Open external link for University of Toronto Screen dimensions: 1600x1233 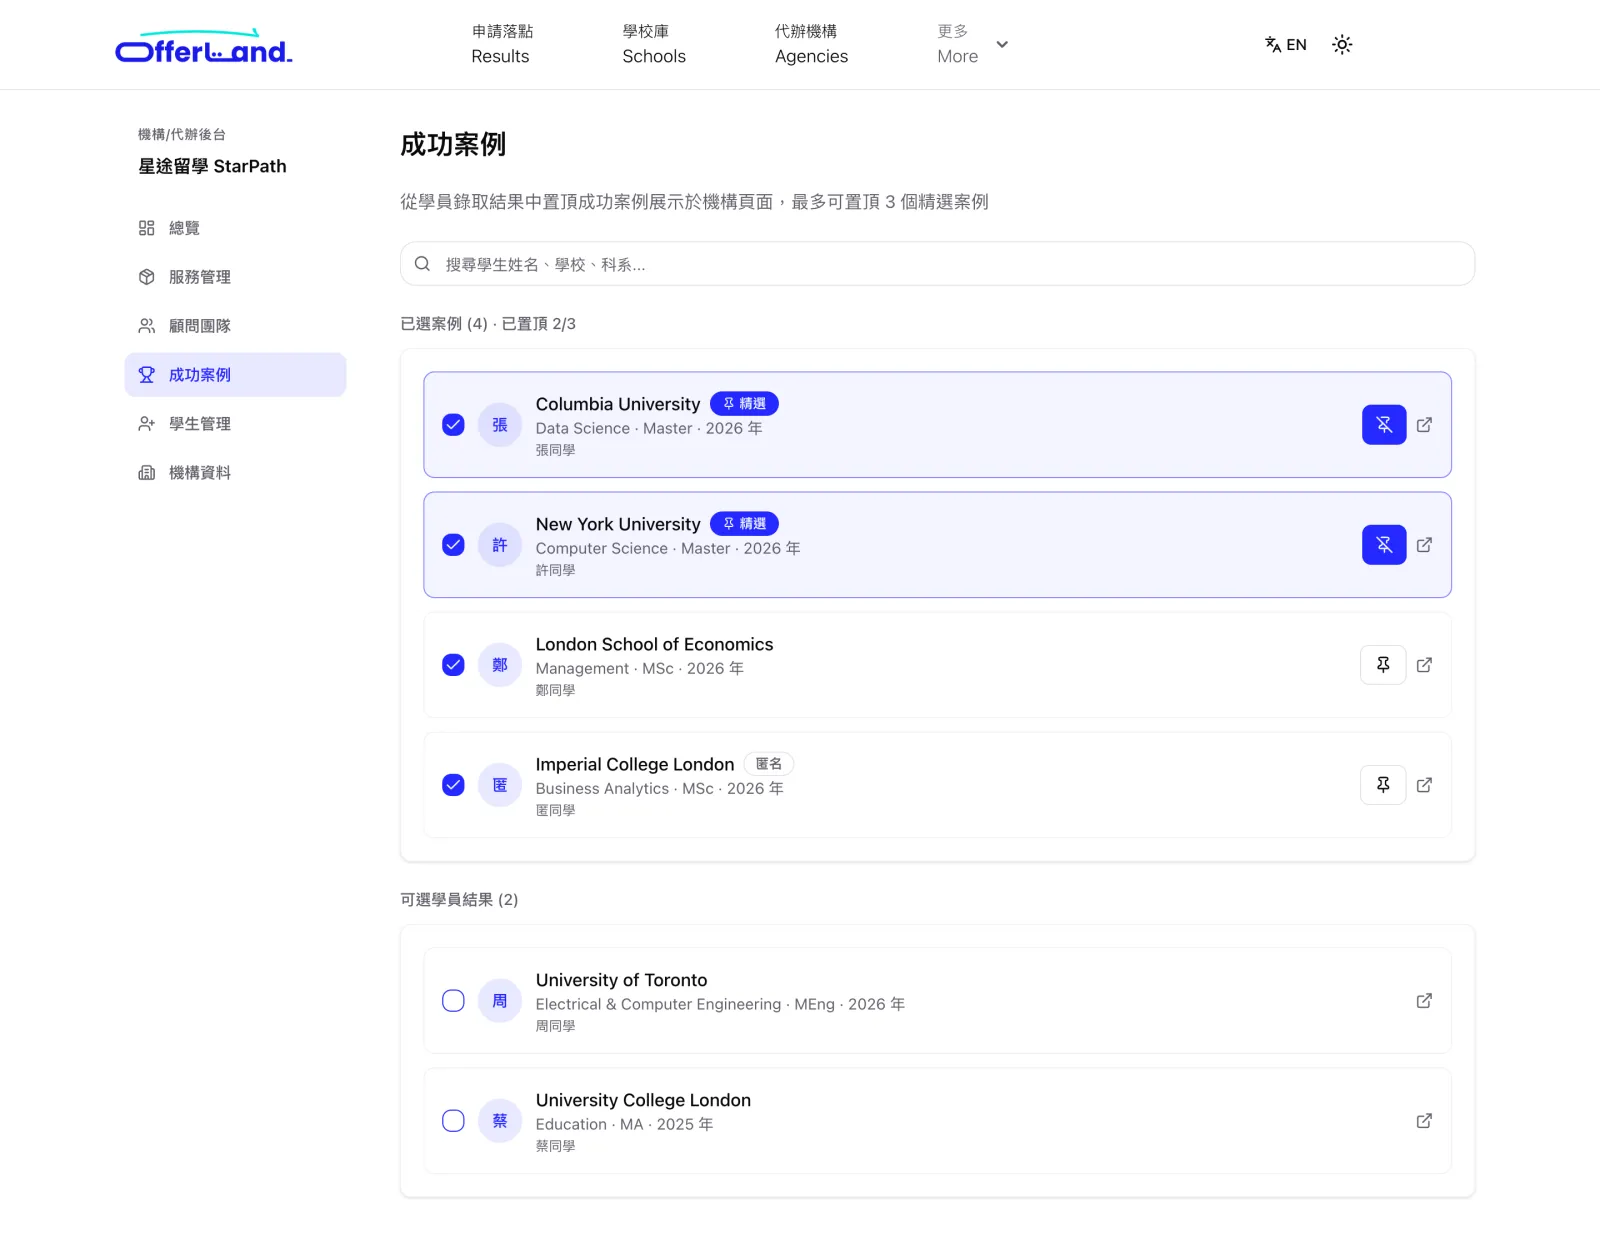coord(1425,1001)
